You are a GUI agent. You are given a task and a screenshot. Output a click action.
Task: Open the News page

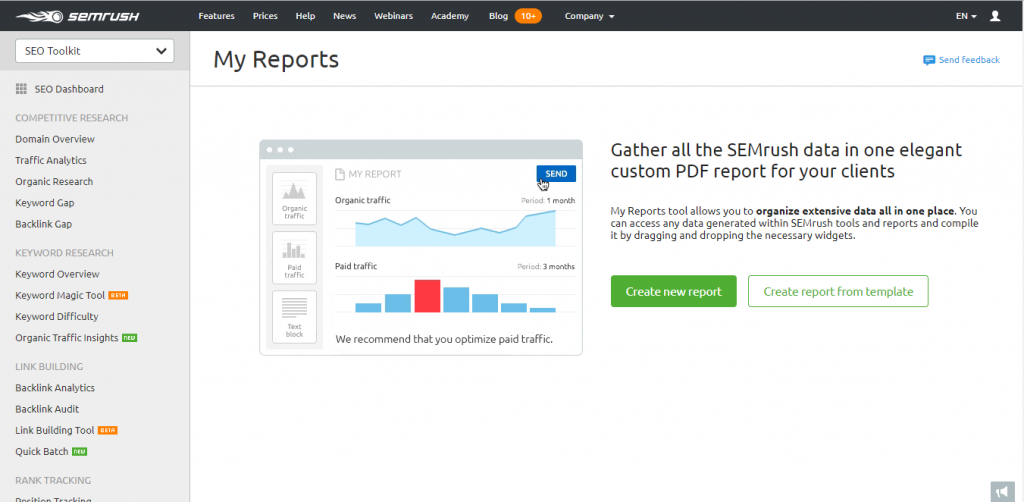344,16
